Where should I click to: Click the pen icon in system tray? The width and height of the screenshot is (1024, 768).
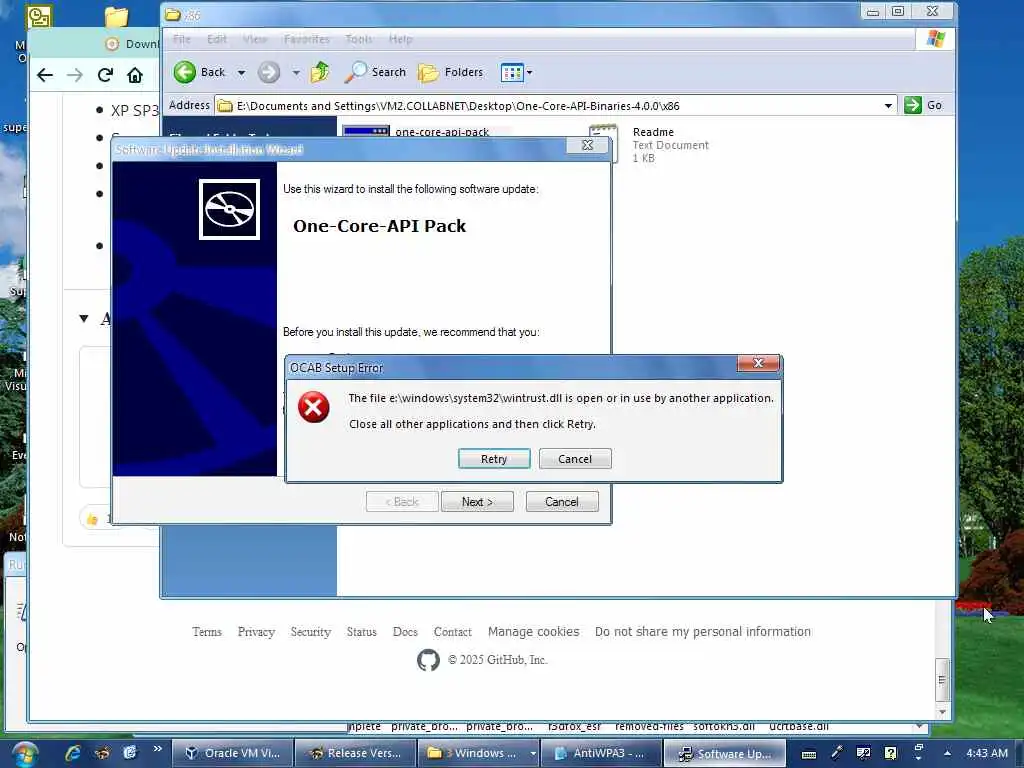coord(837,753)
